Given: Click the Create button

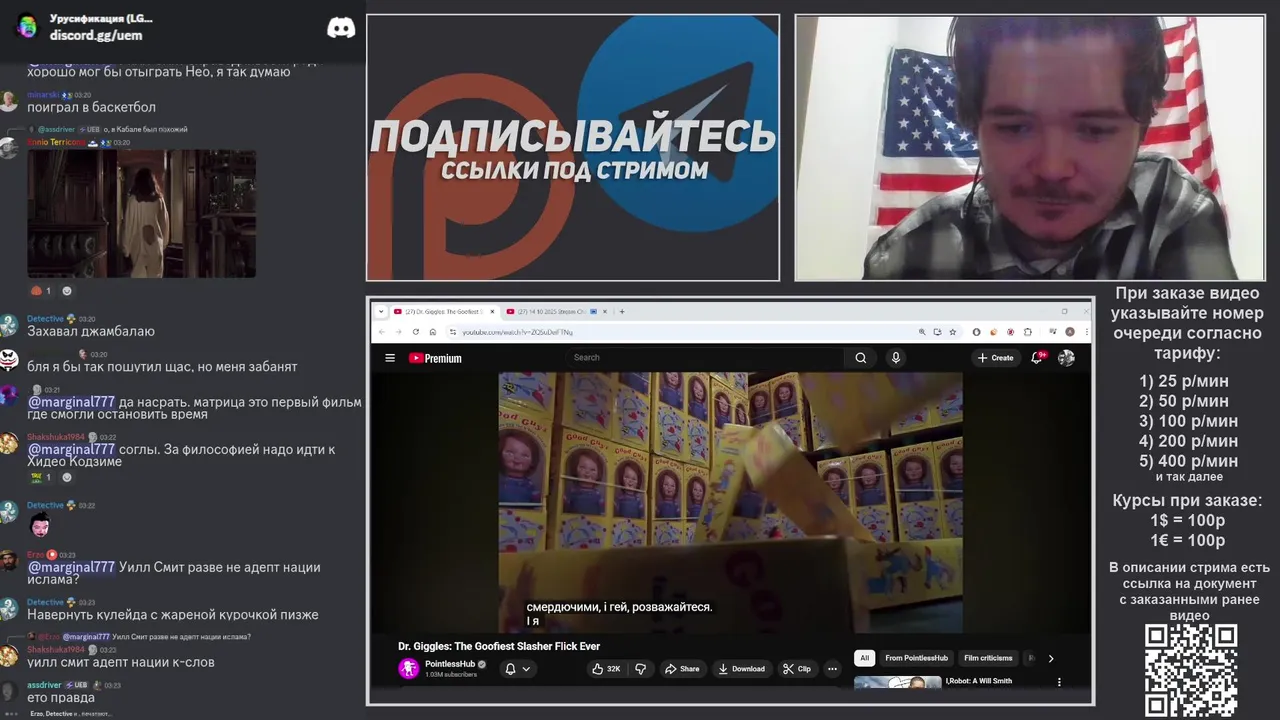Looking at the screenshot, I should click(996, 358).
